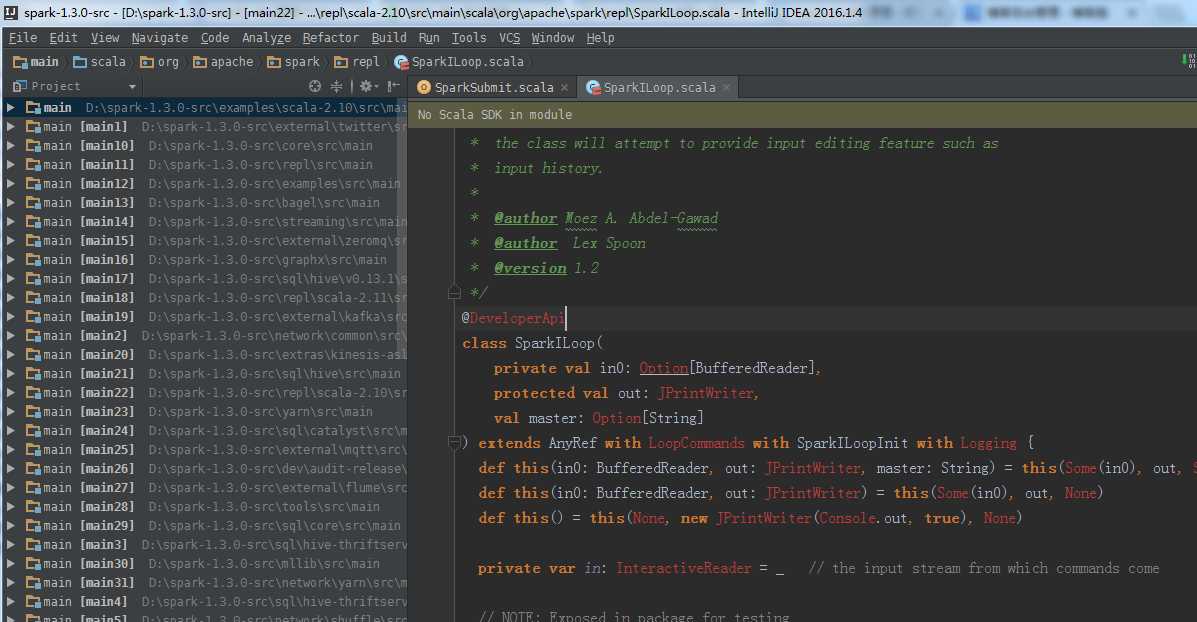Open the Build menu
This screenshot has width=1197, height=622.
[389, 37]
